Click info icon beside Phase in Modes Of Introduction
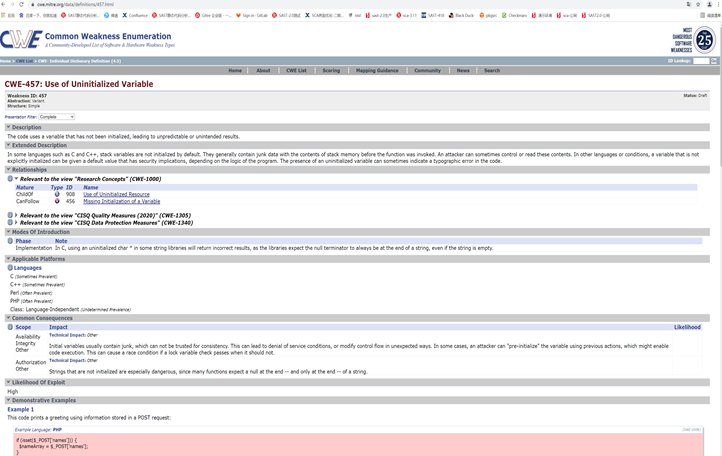This screenshot has width=722, height=456. 10,241
